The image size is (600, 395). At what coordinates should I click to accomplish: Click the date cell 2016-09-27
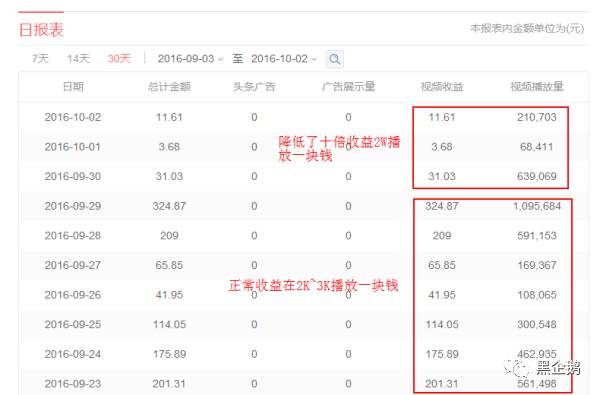point(73,265)
